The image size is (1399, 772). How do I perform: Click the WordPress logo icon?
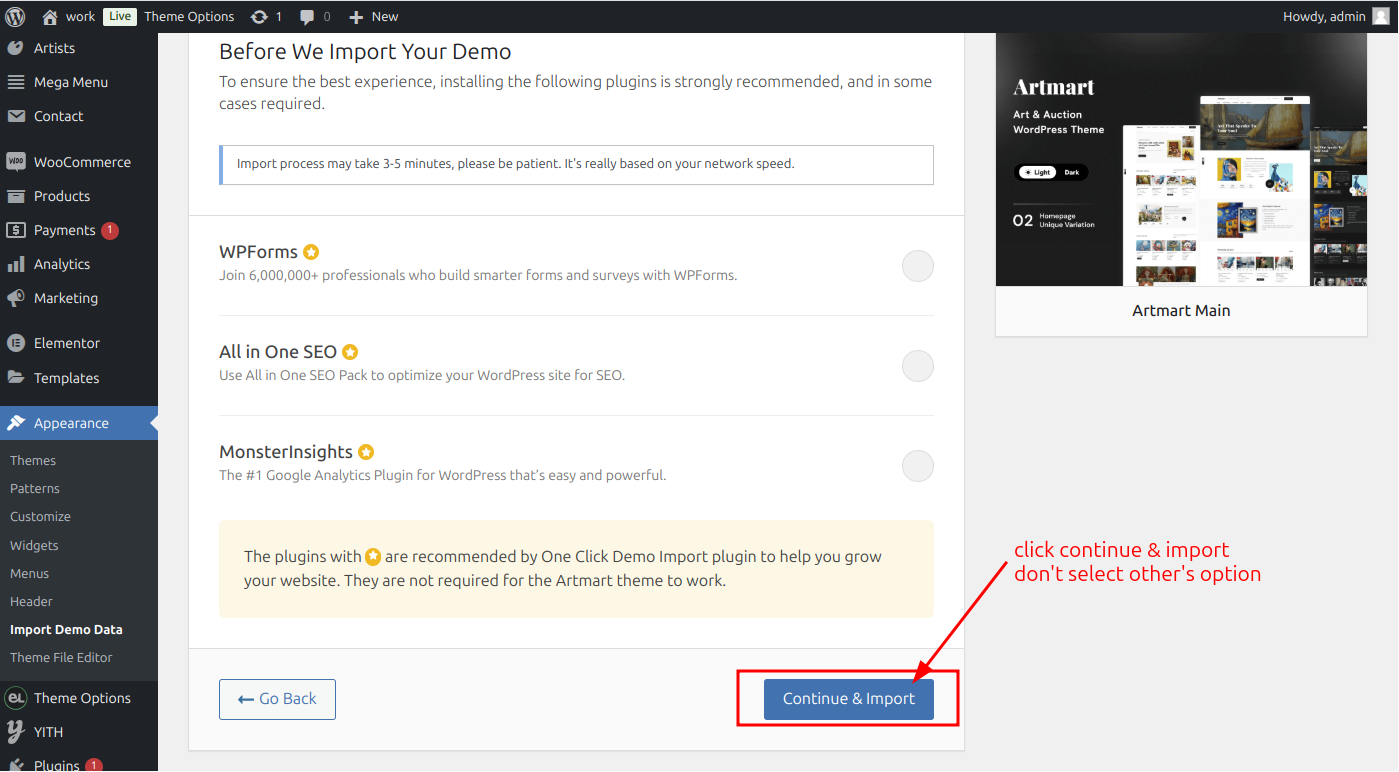coord(15,16)
